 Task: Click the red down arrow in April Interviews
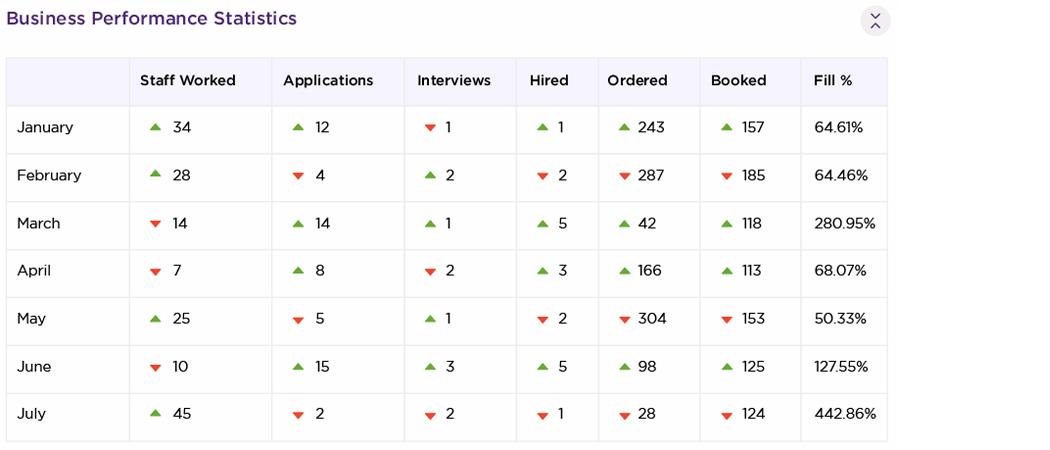[x=431, y=272]
